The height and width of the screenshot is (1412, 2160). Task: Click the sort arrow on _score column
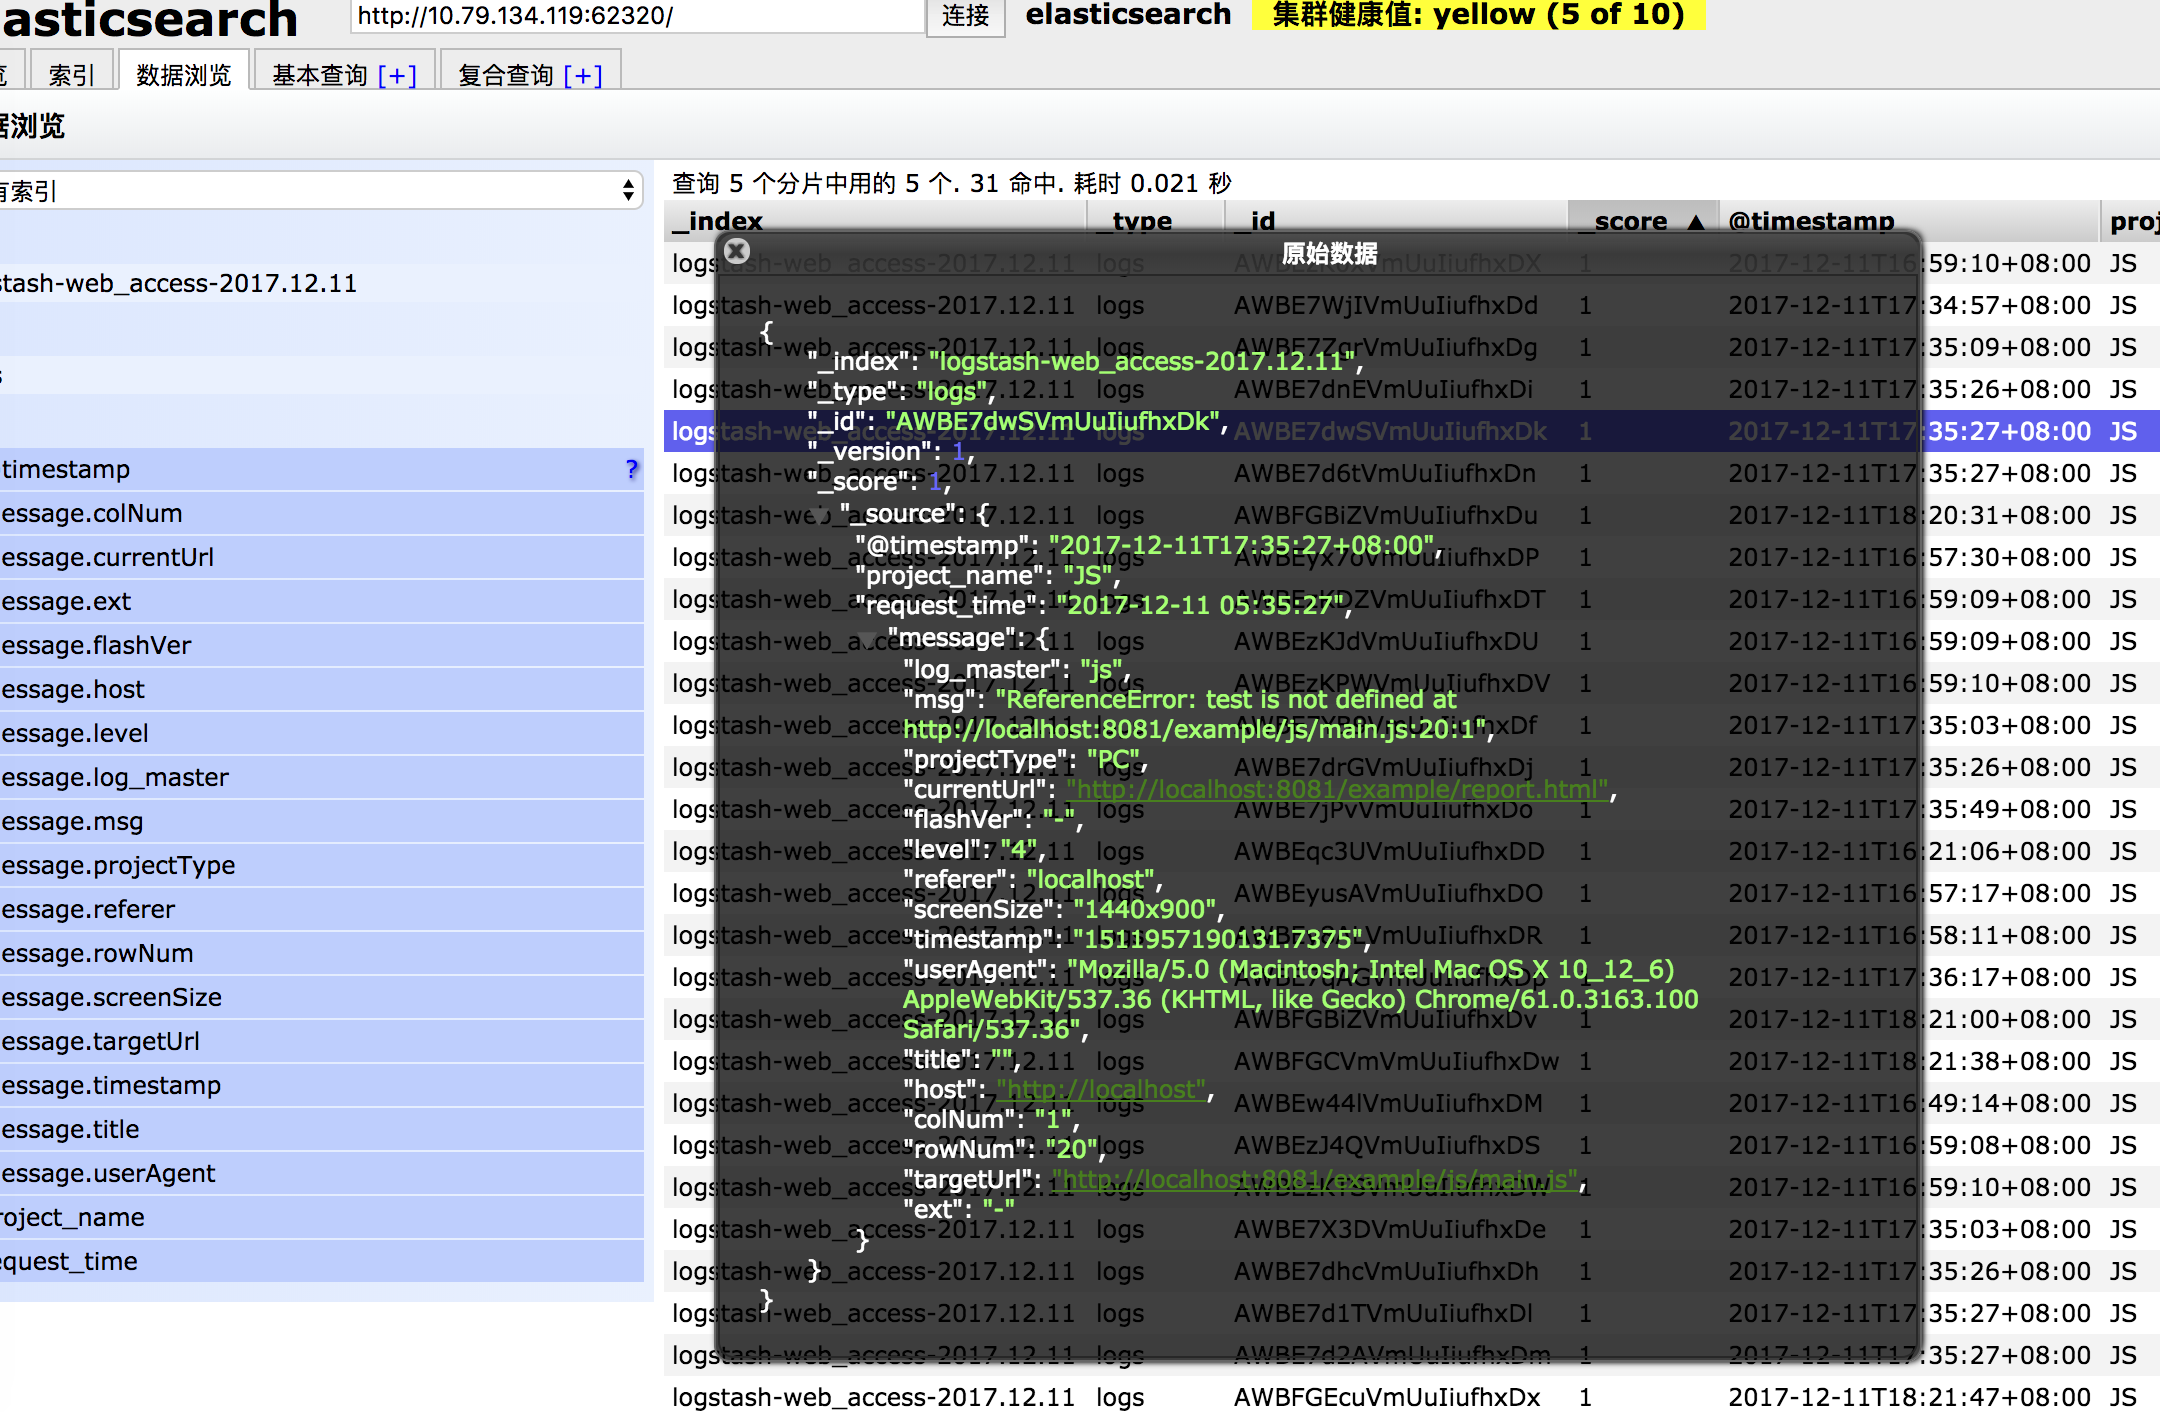[1696, 222]
